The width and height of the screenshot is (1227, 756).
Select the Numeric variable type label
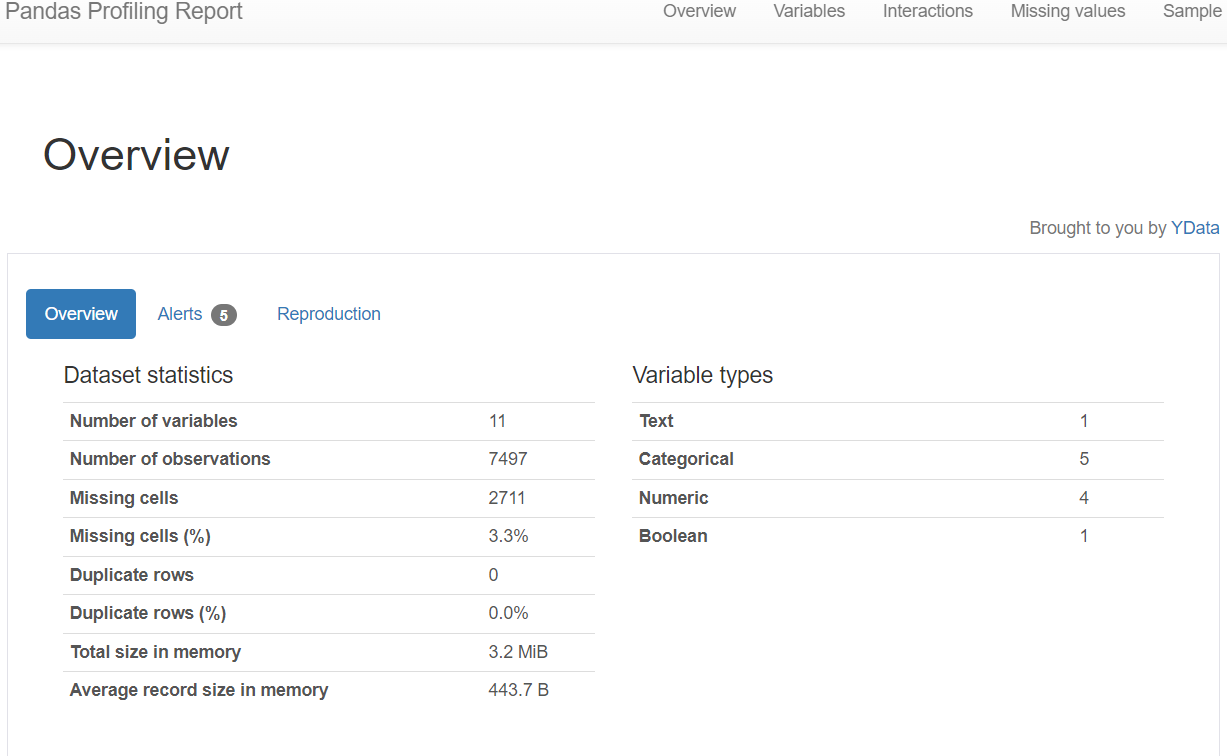coord(673,498)
